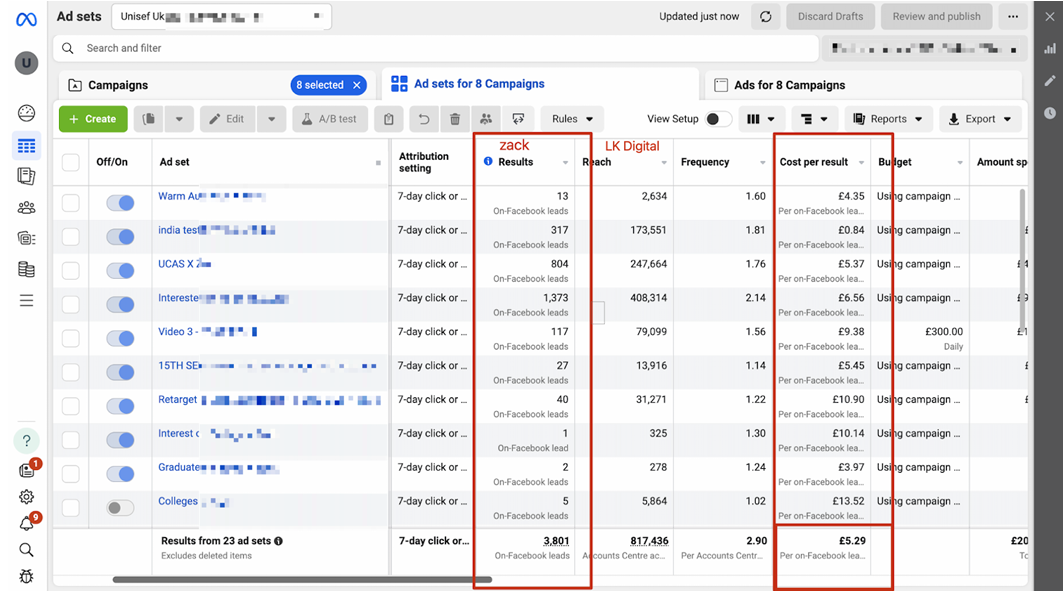Click the Discard Drafts button

(x=830, y=17)
